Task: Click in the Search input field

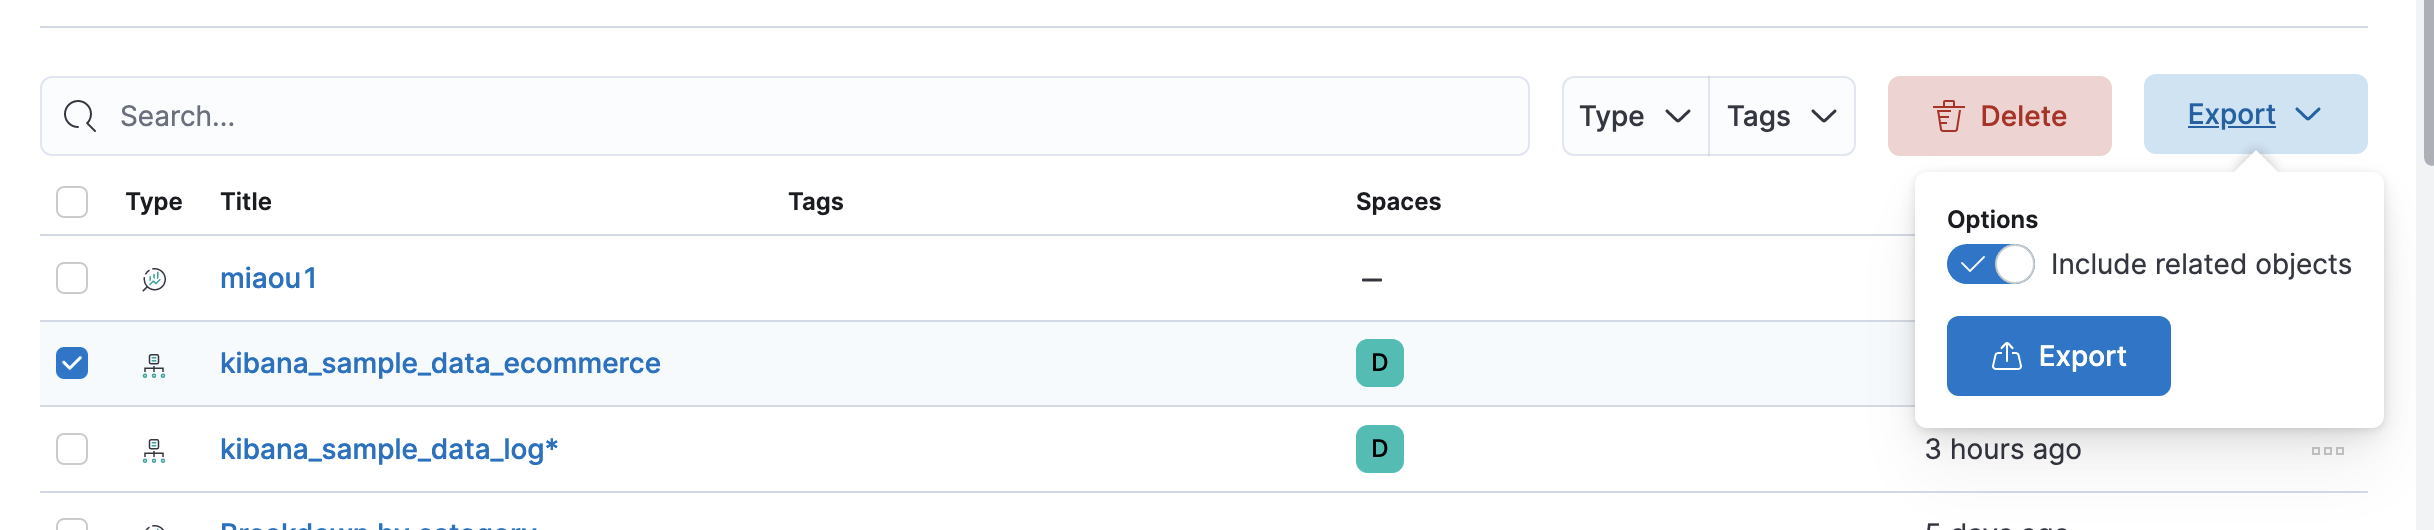Action: click(800, 116)
